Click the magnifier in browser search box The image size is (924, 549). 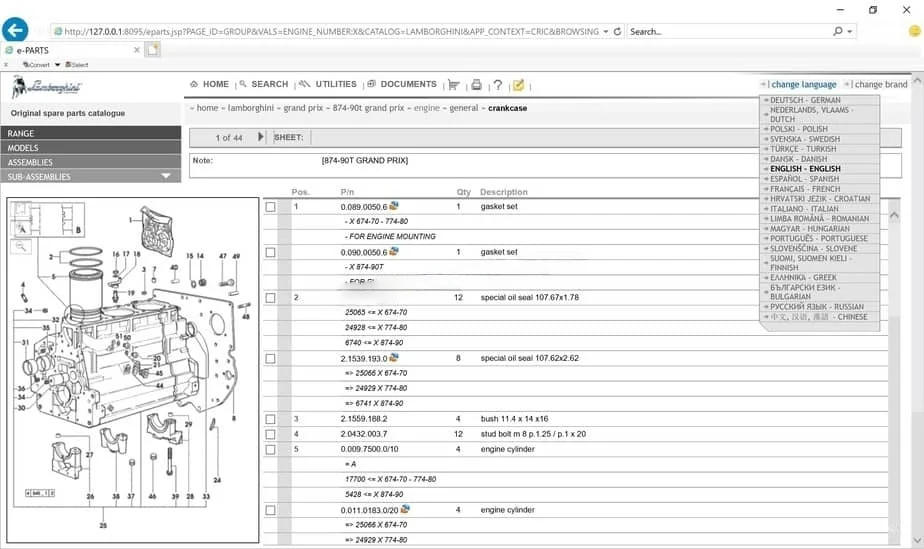tap(837, 31)
